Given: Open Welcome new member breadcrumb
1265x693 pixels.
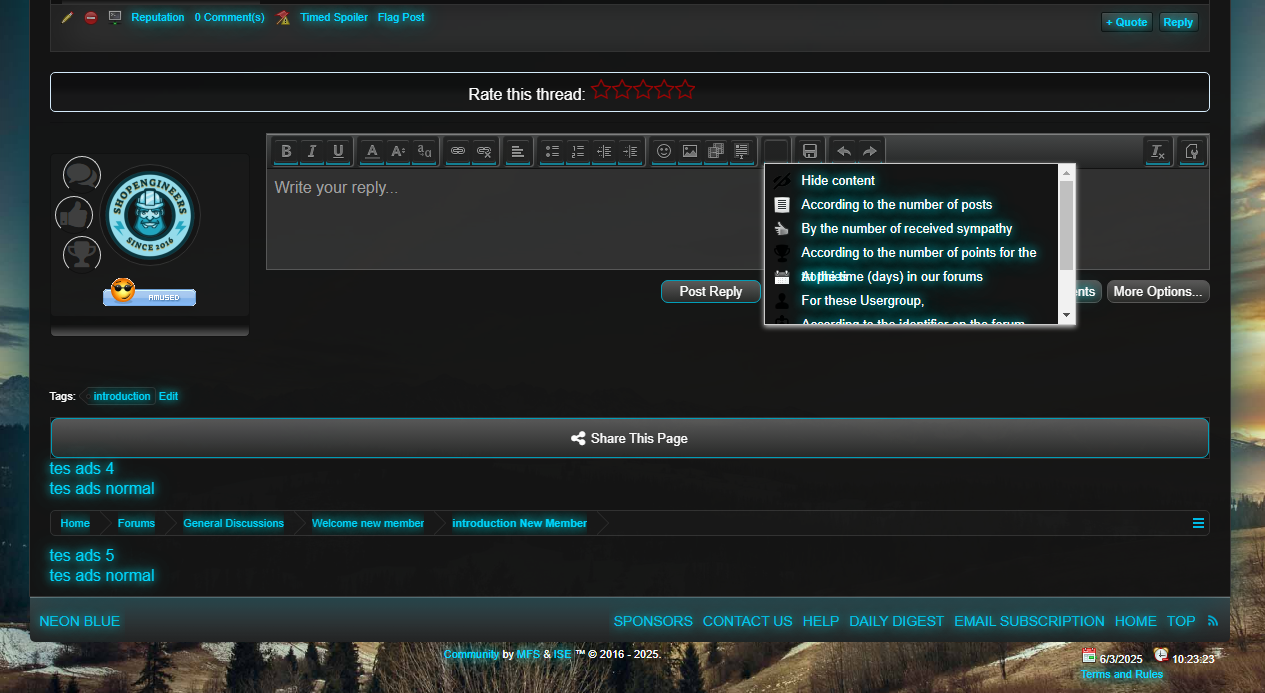Looking at the screenshot, I should pos(368,523).
